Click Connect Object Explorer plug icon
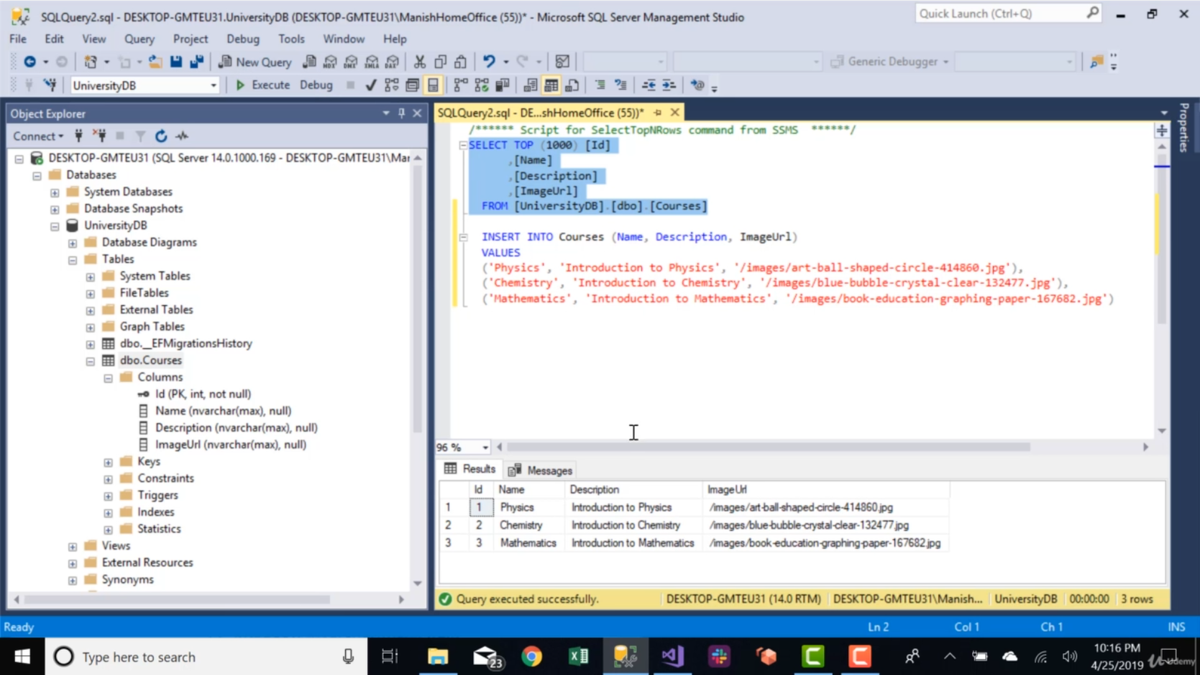Viewport: 1200px width, 675px height. [x=79, y=136]
